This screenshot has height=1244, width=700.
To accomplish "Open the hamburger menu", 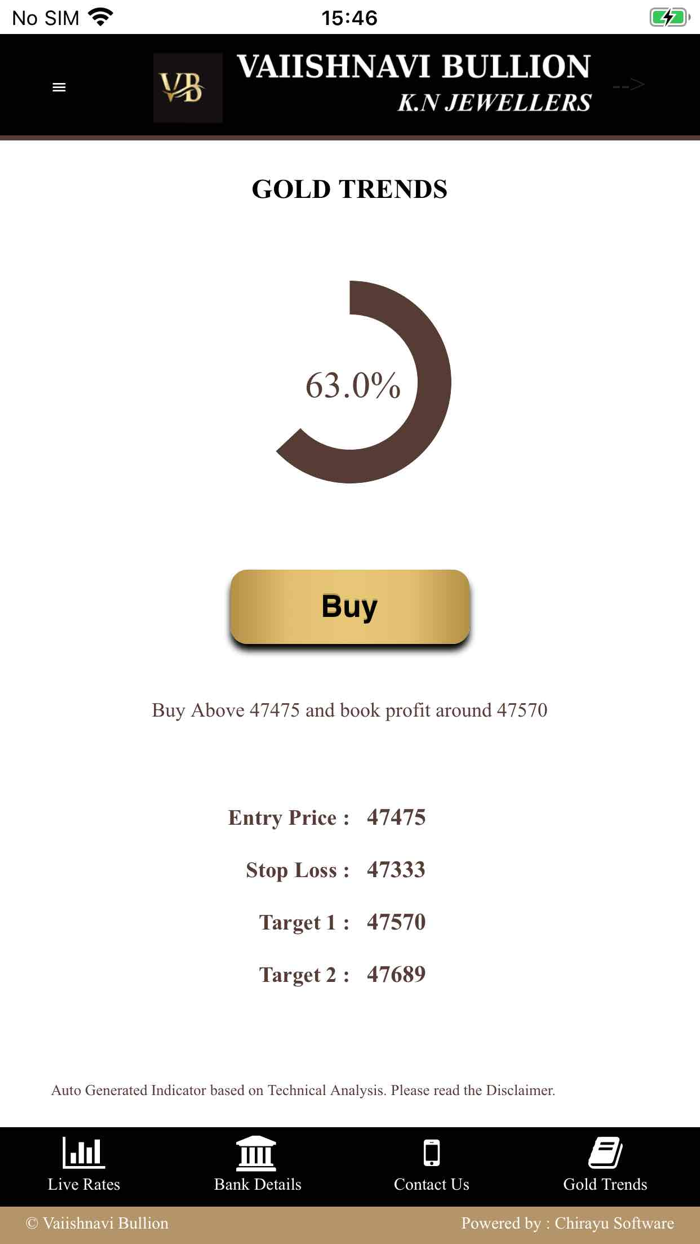I will click(59, 88).
